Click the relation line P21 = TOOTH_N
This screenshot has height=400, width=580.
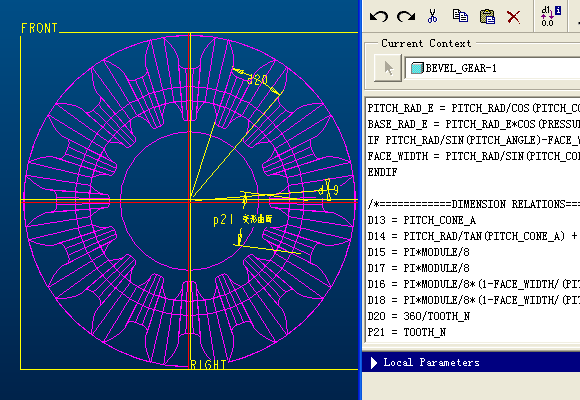[407, 332]
